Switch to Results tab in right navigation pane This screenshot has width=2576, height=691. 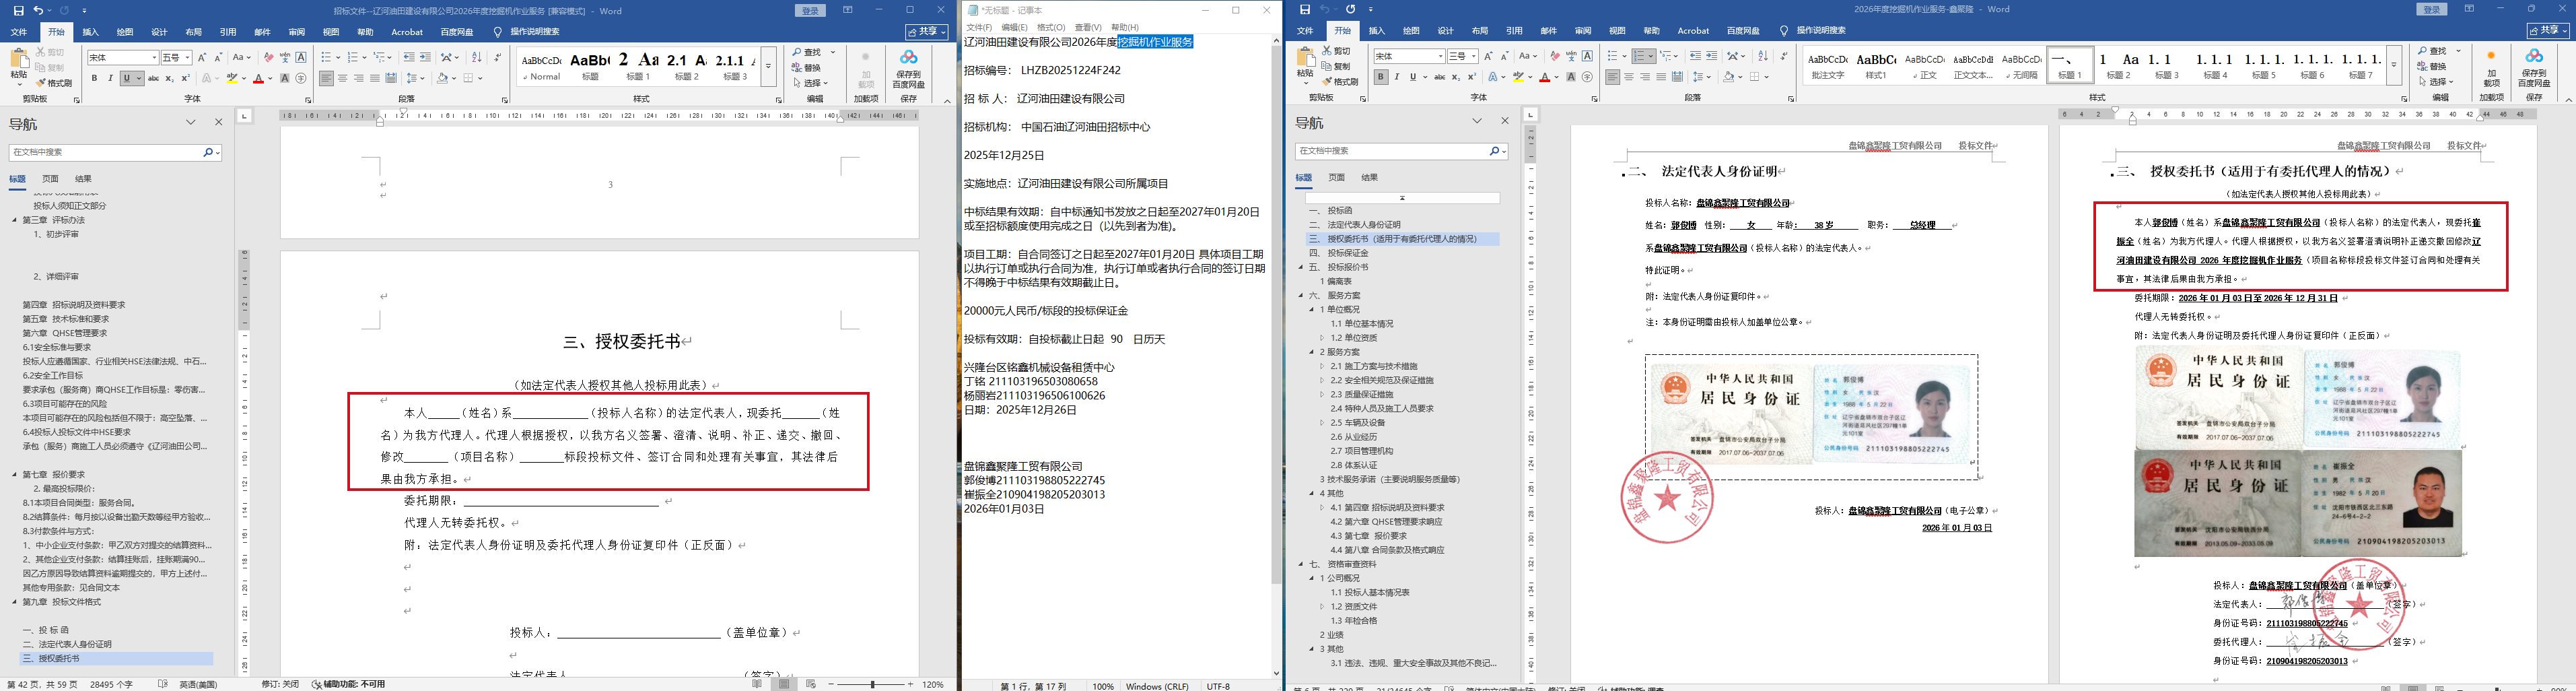pyautogui.click(x=1370, y=177)
